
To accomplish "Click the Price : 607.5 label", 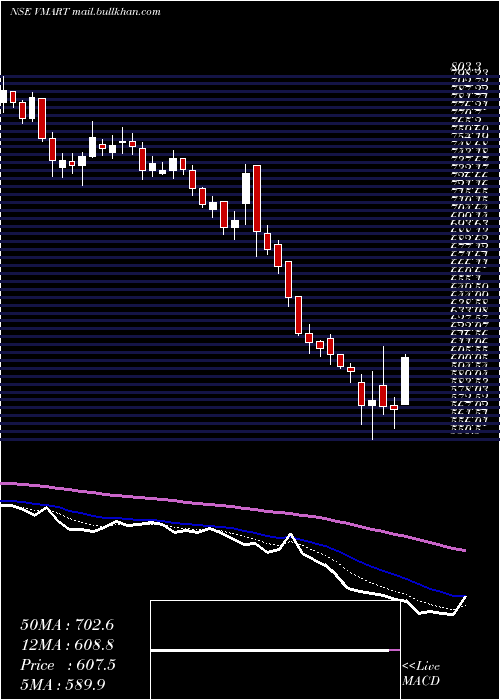I will pos(68,665).
